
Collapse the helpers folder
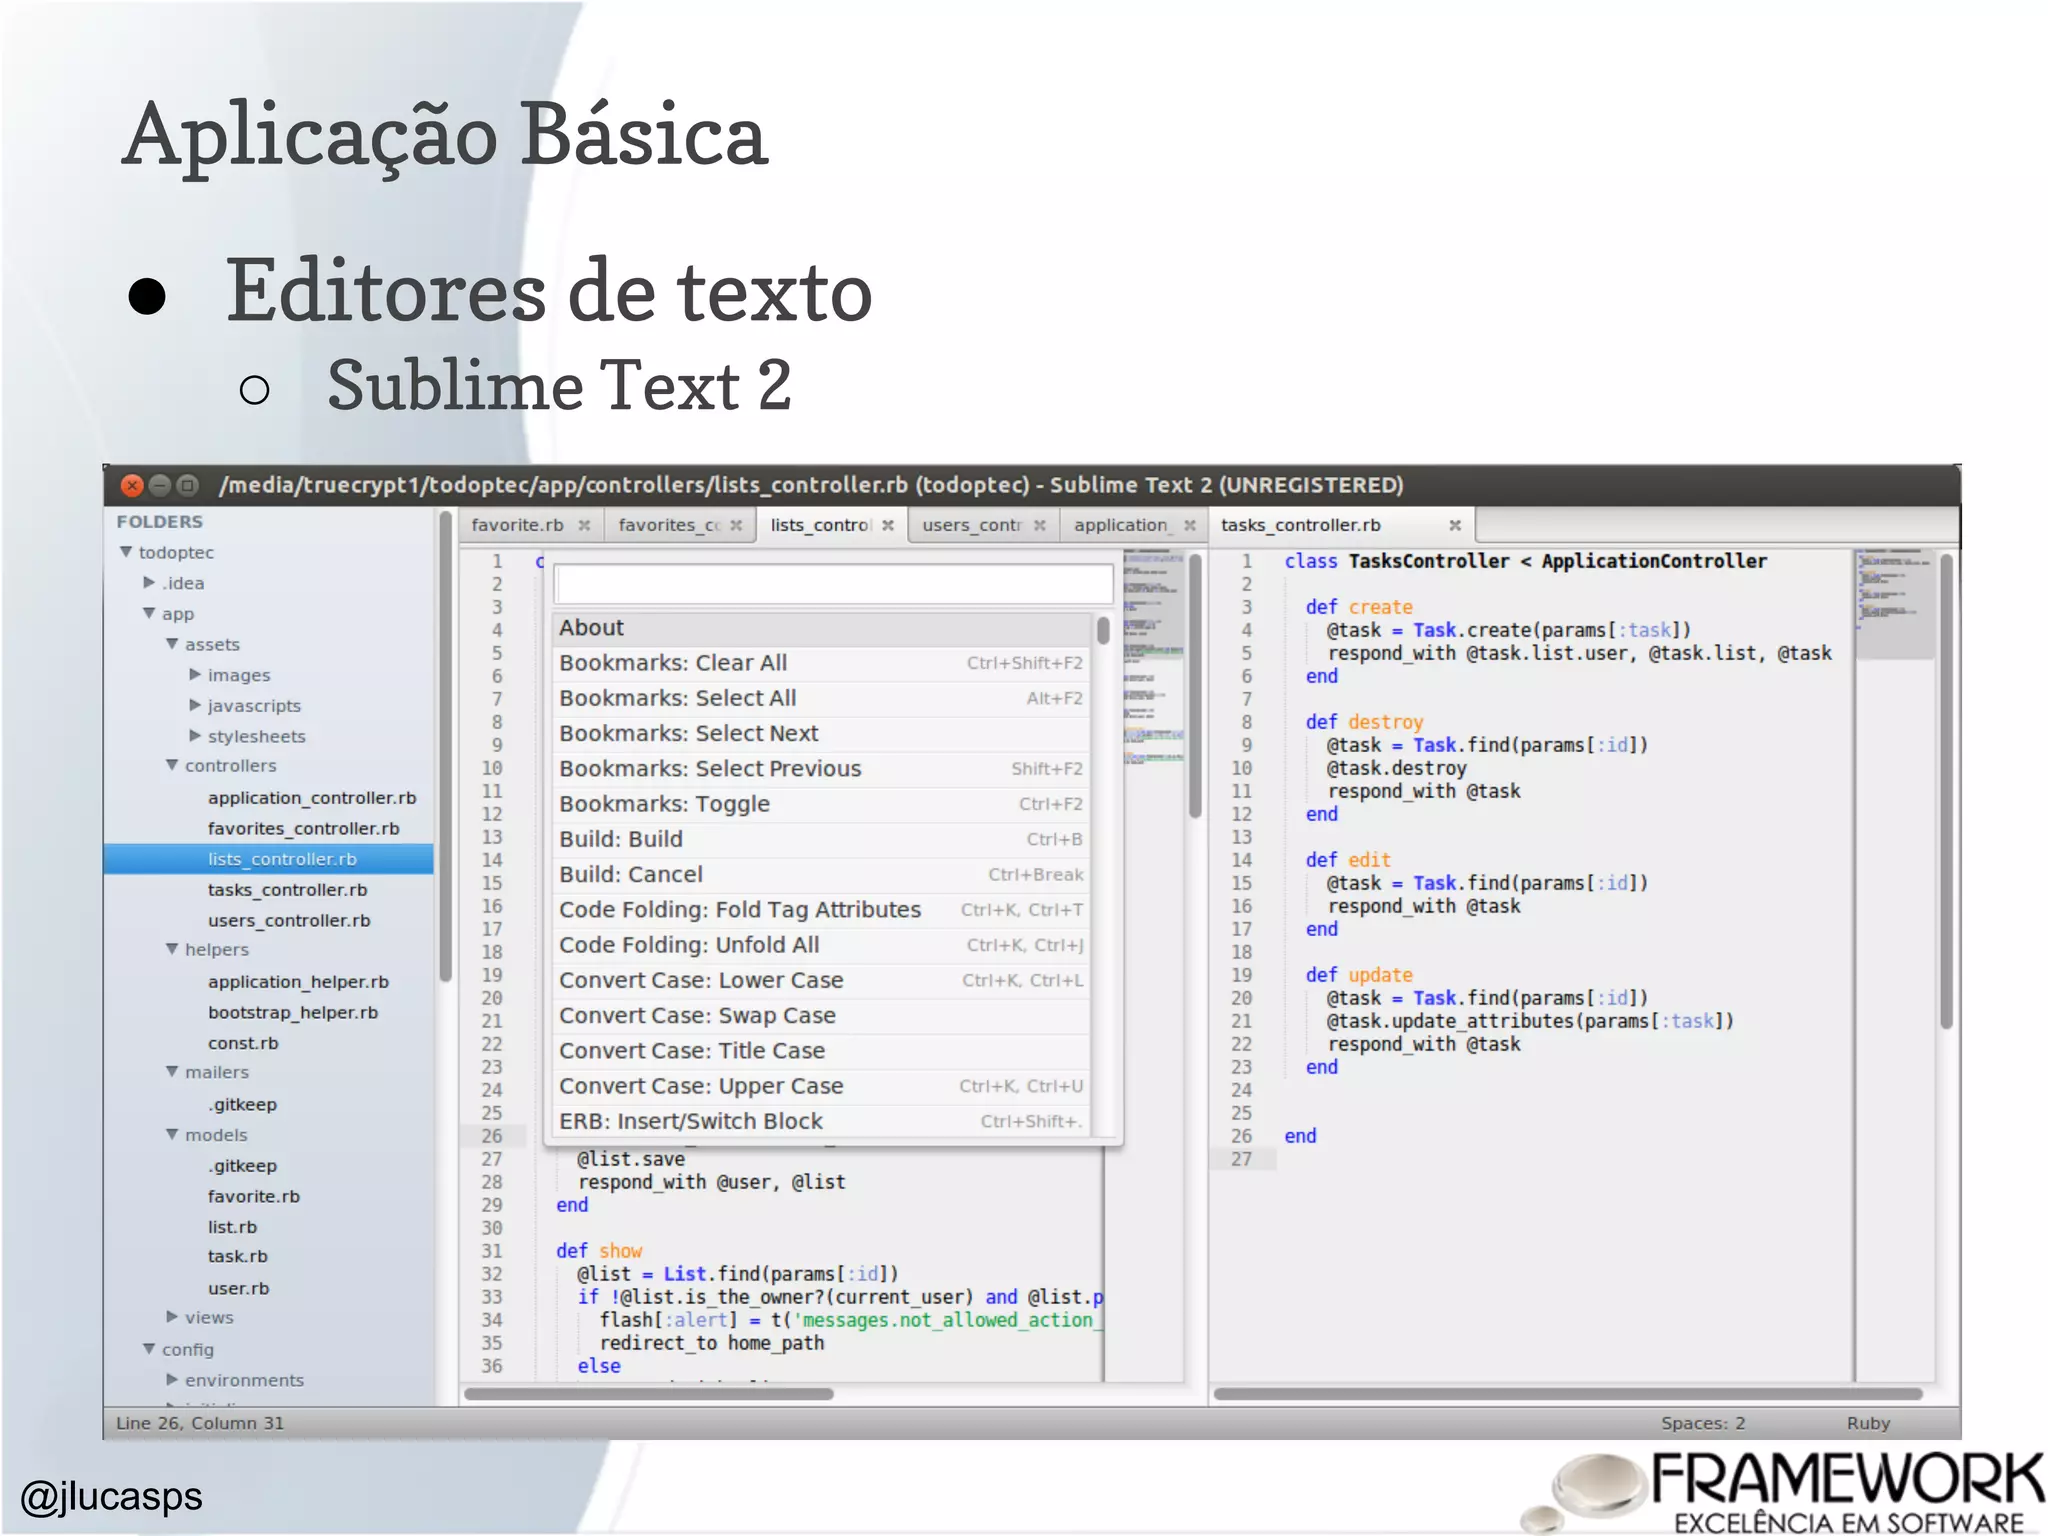tap(172, 950)
